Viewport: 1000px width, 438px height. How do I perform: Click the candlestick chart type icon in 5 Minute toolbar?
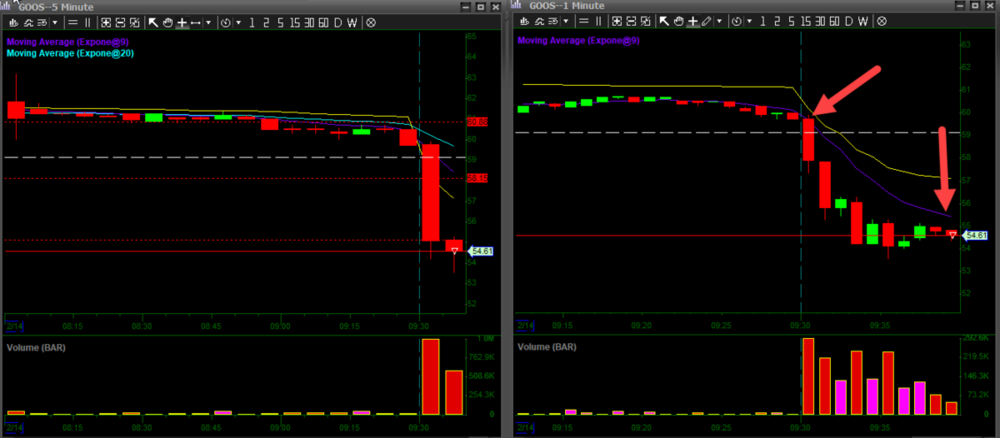click(x=13, y=21)
